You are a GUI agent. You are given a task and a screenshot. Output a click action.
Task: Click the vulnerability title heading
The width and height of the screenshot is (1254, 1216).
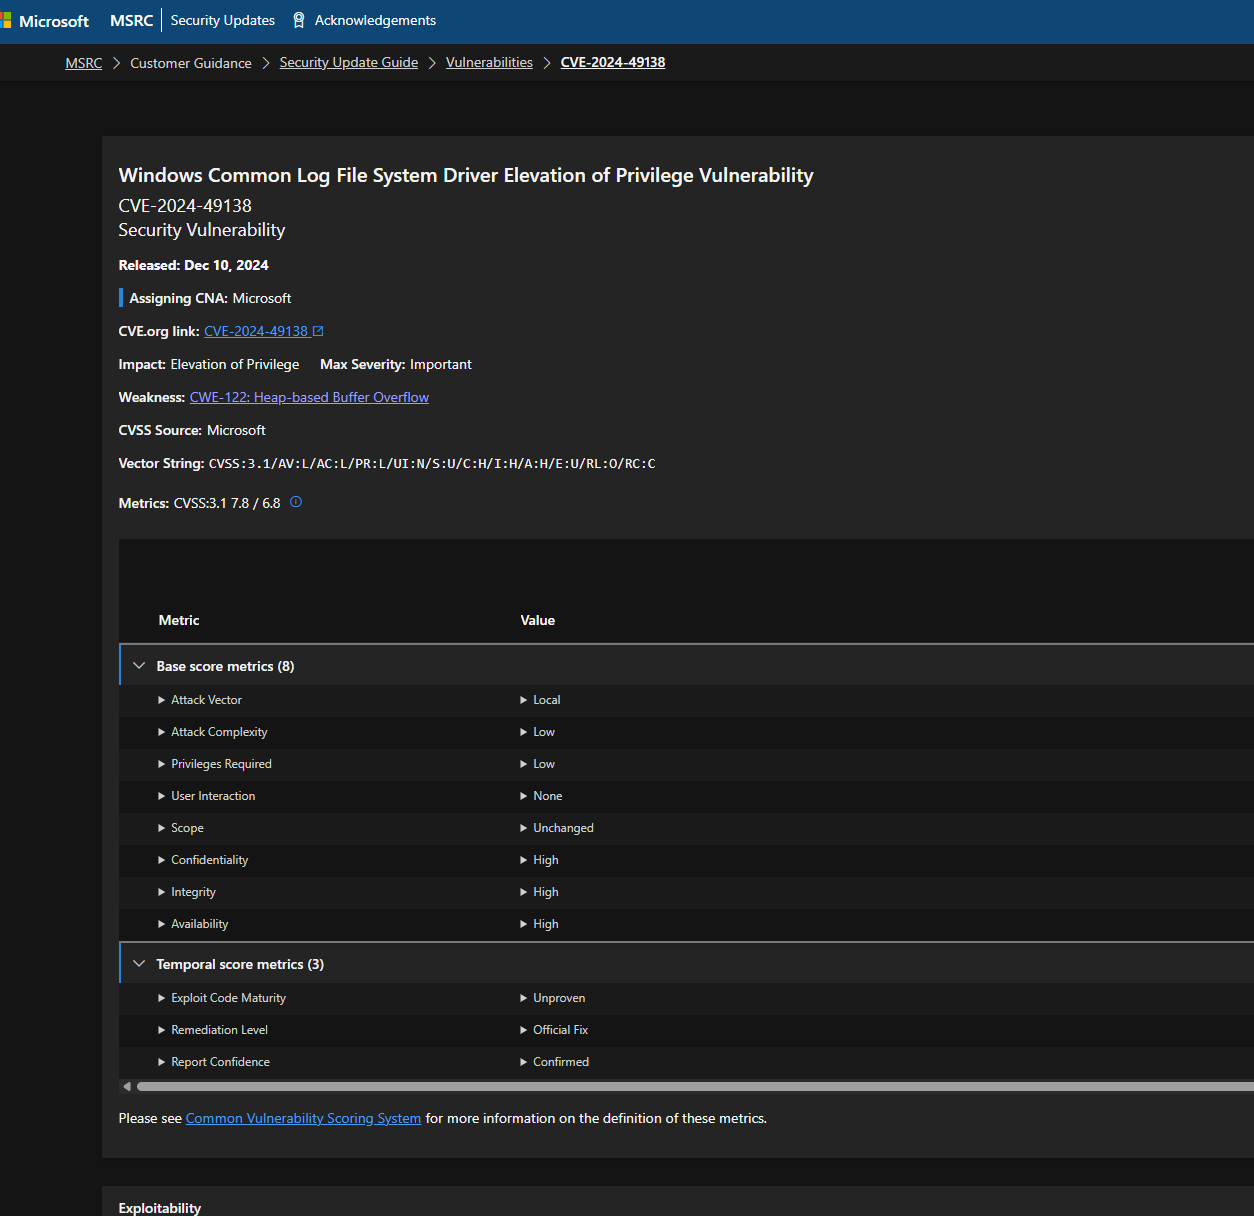point(466,175)
